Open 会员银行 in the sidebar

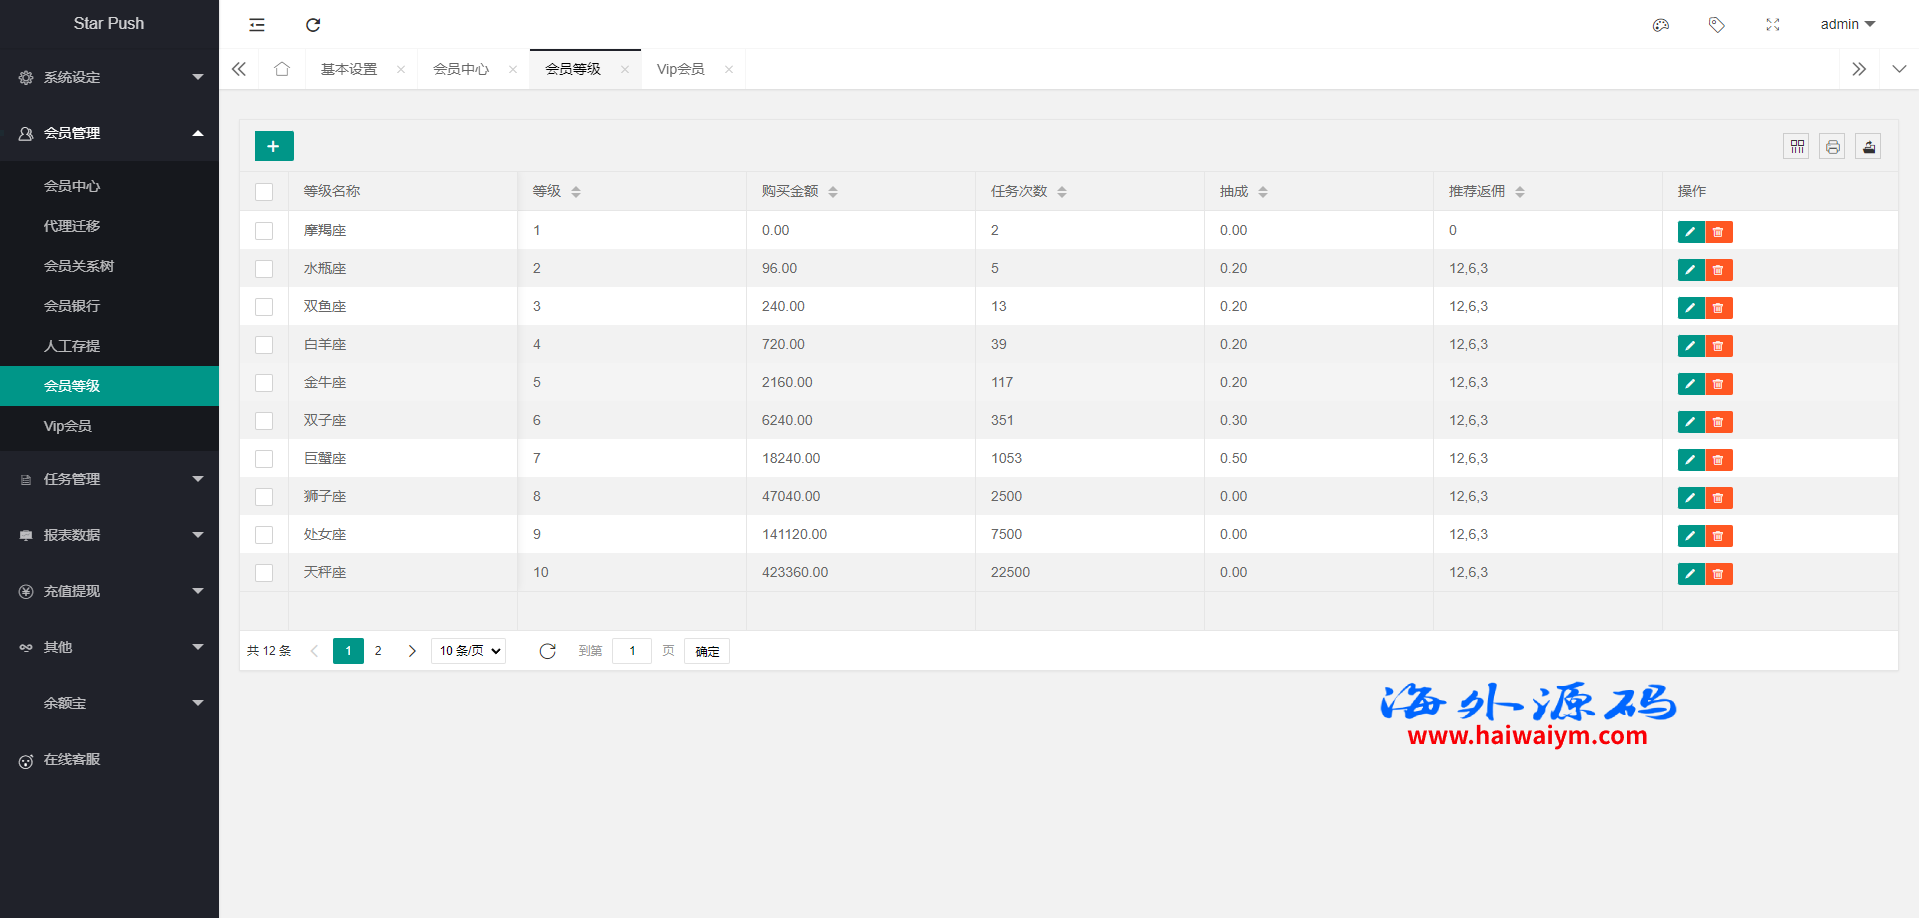72,306
